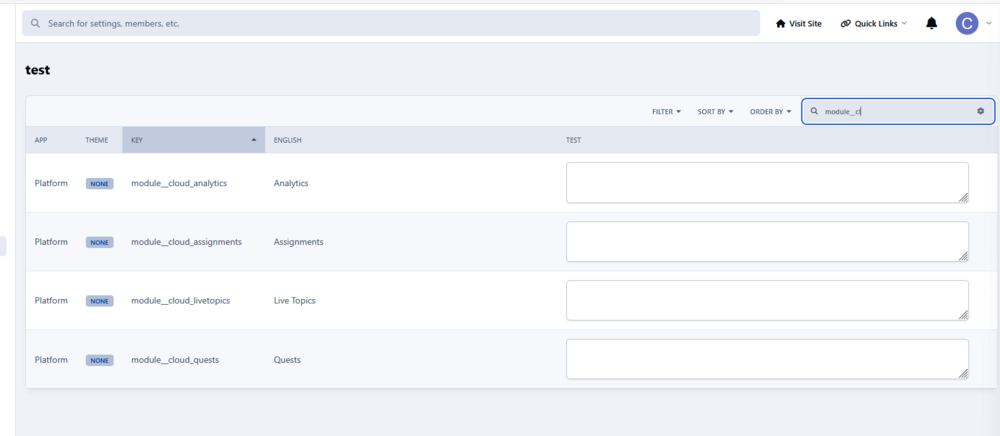This screenshot has width=1000, height=436.
Task: Click English text Analytics
Action: (291, 183)
